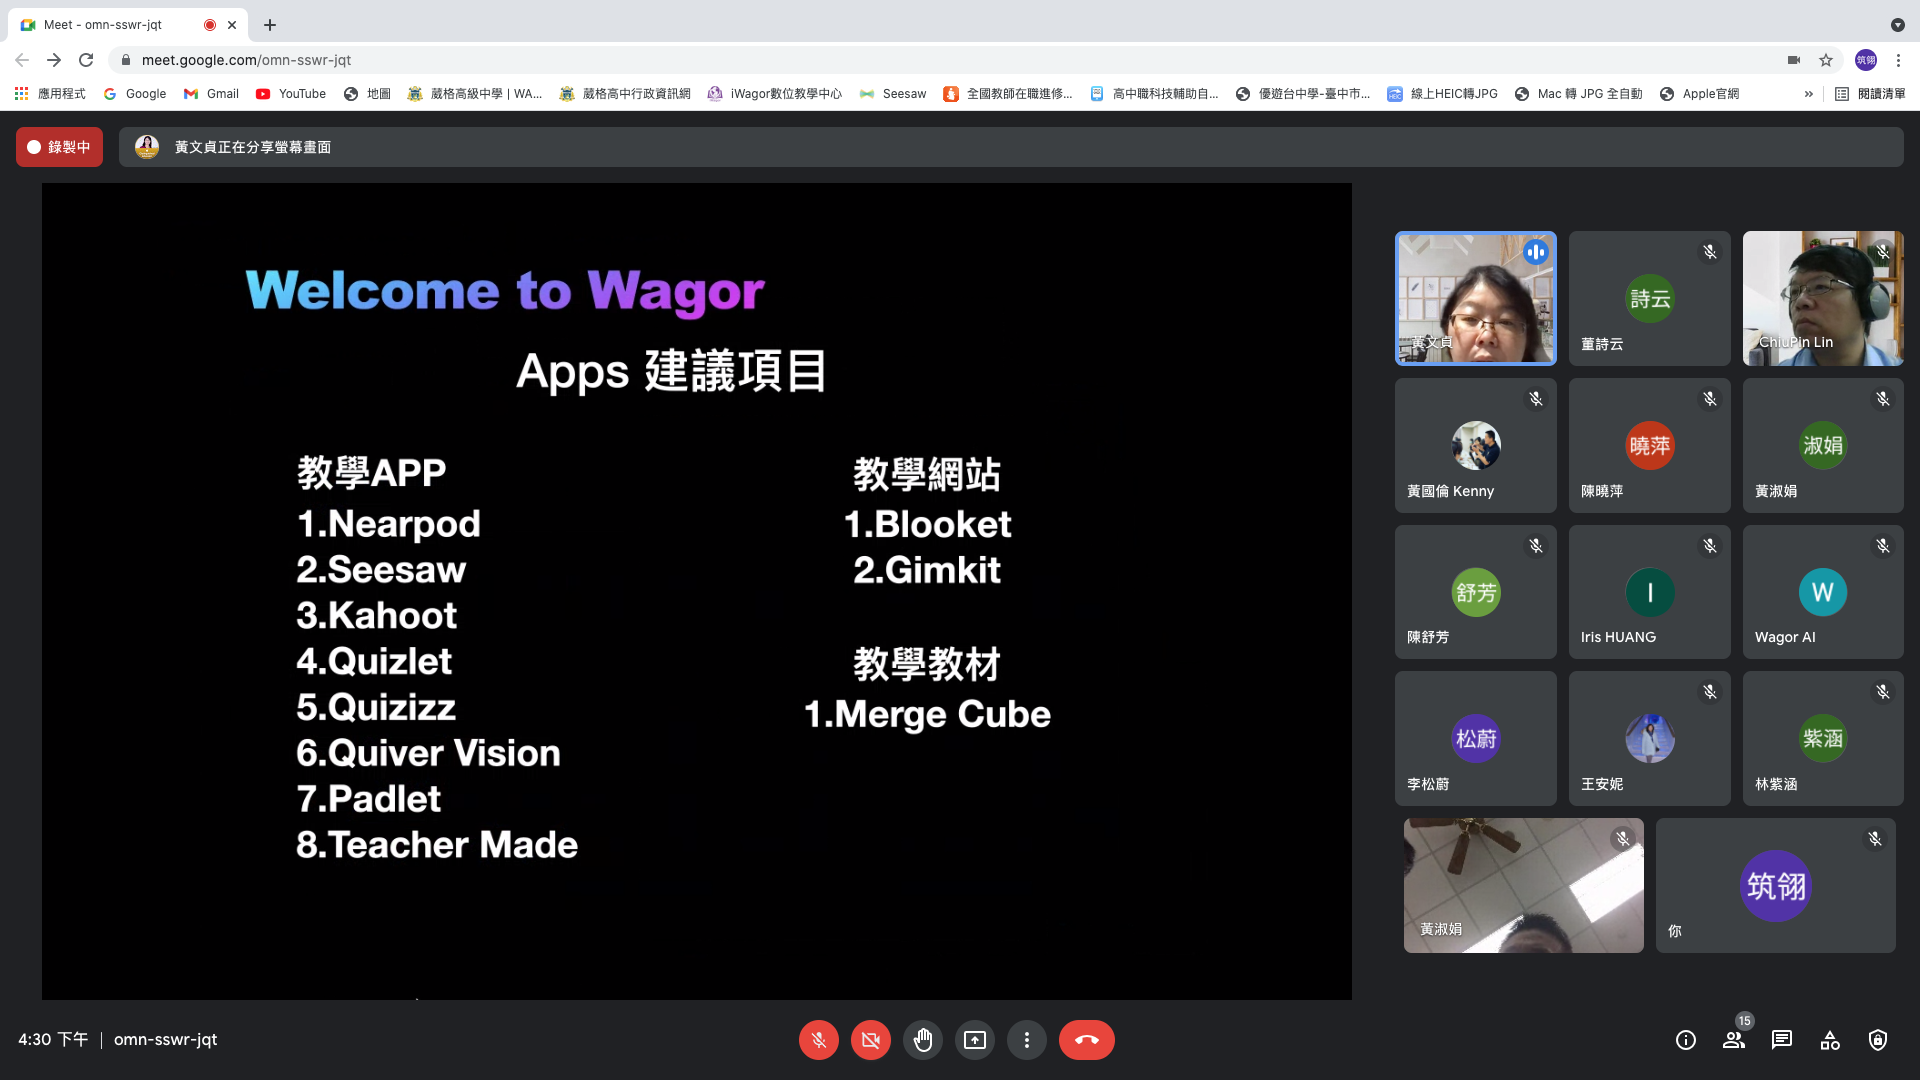Raise hand in the meeting
Viewport: 1920px width, 1080px height.
click(x=922, y=1040)
